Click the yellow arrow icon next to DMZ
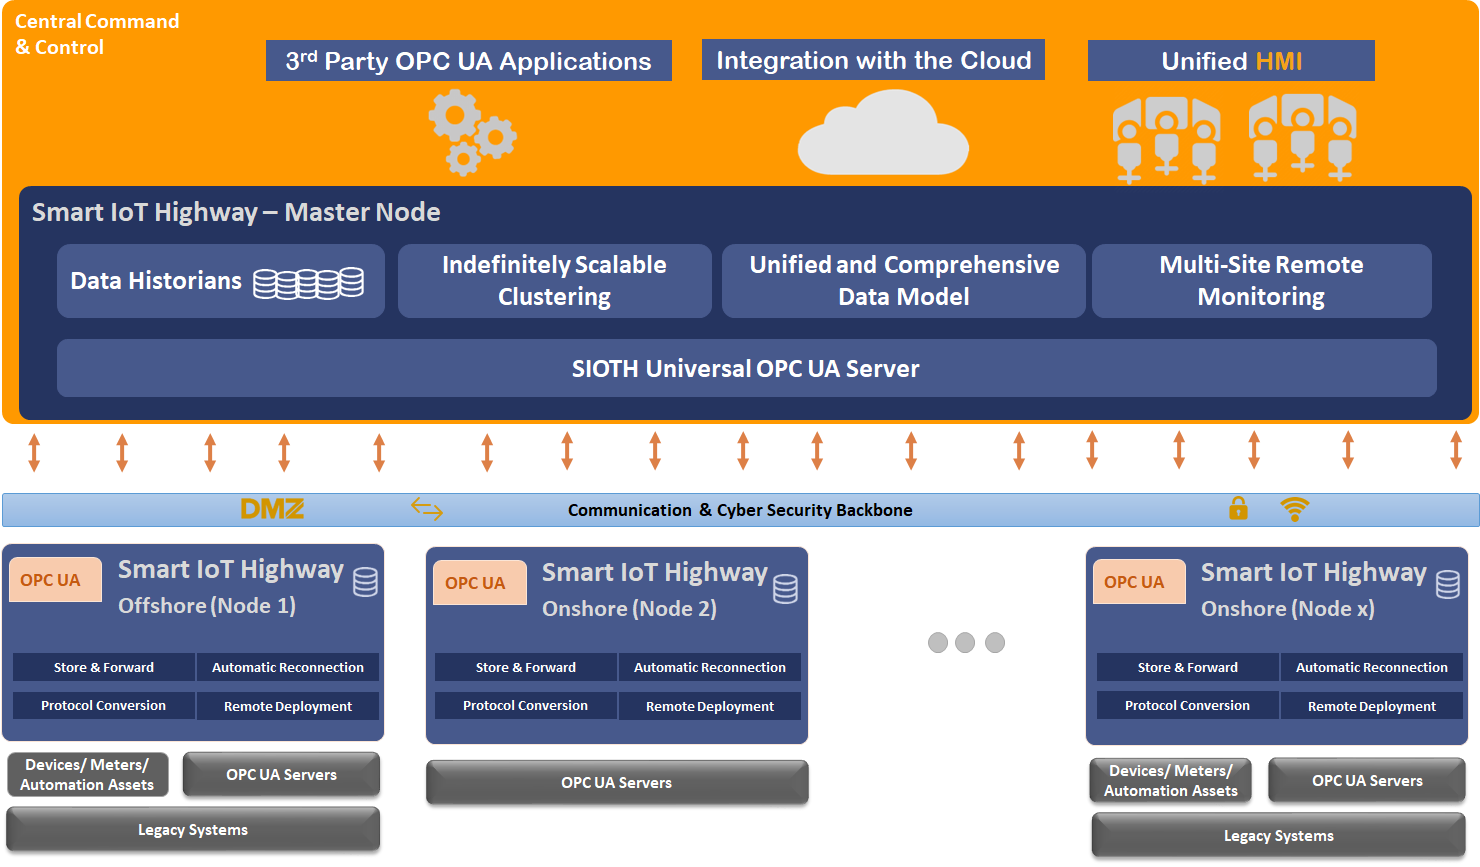 (x=428, y=510)
